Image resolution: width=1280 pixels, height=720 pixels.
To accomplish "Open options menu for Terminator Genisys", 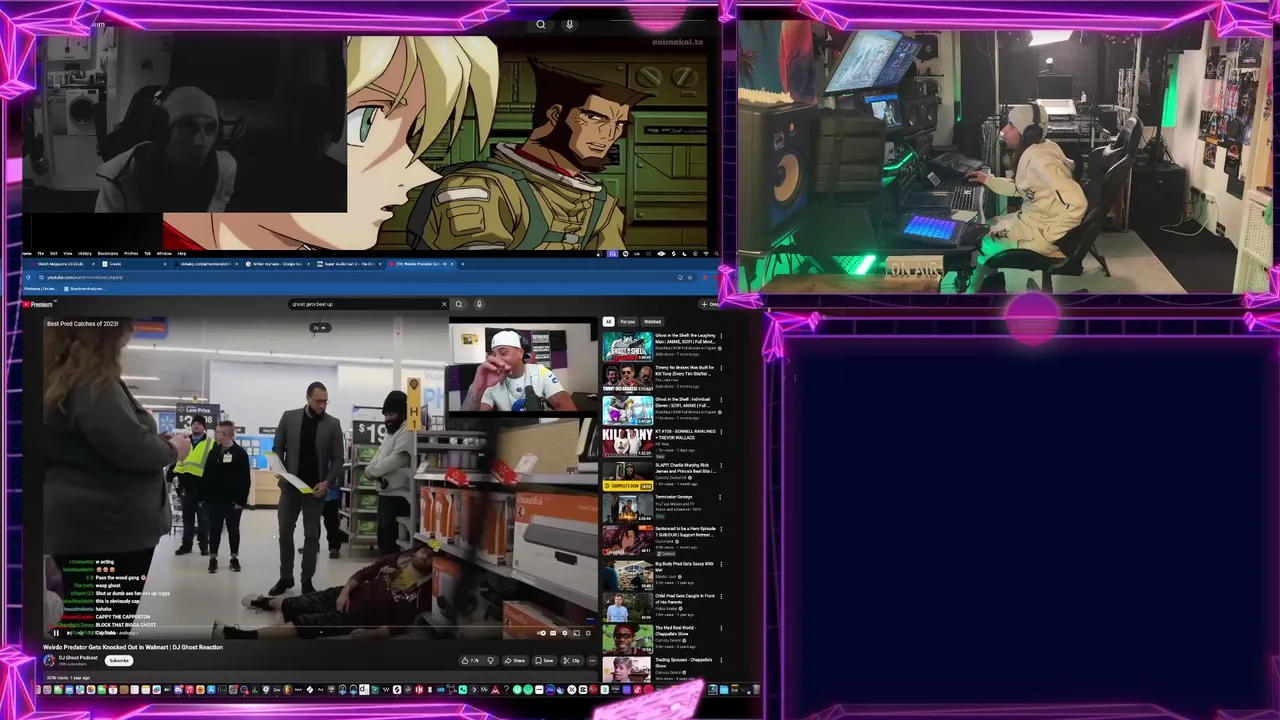I will pos(721,498).
